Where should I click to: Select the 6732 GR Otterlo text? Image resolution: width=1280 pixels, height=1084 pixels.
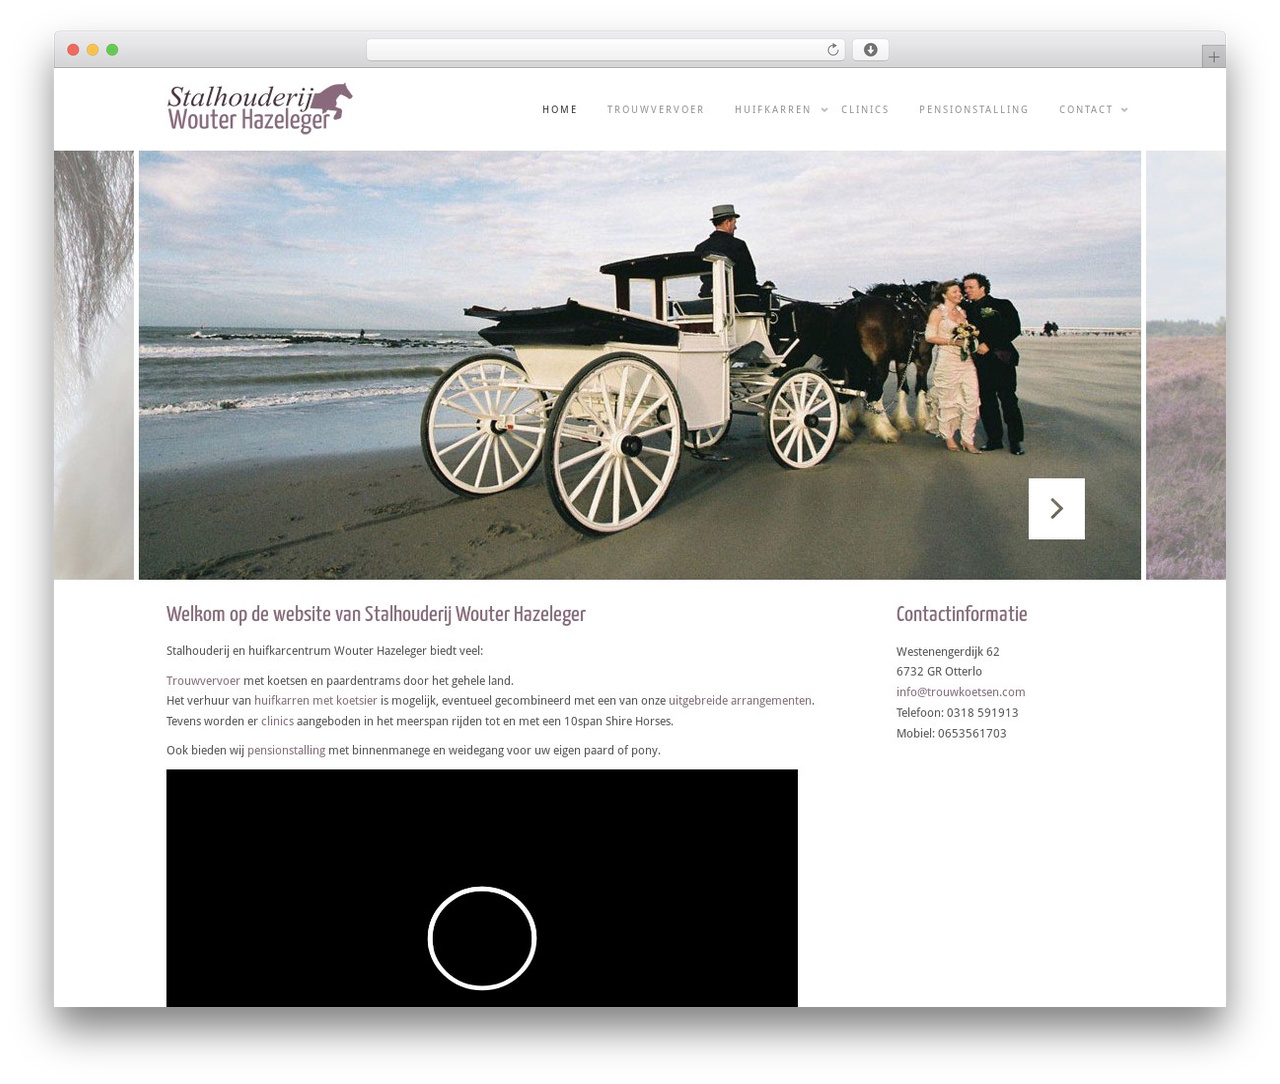click(939, 672)
